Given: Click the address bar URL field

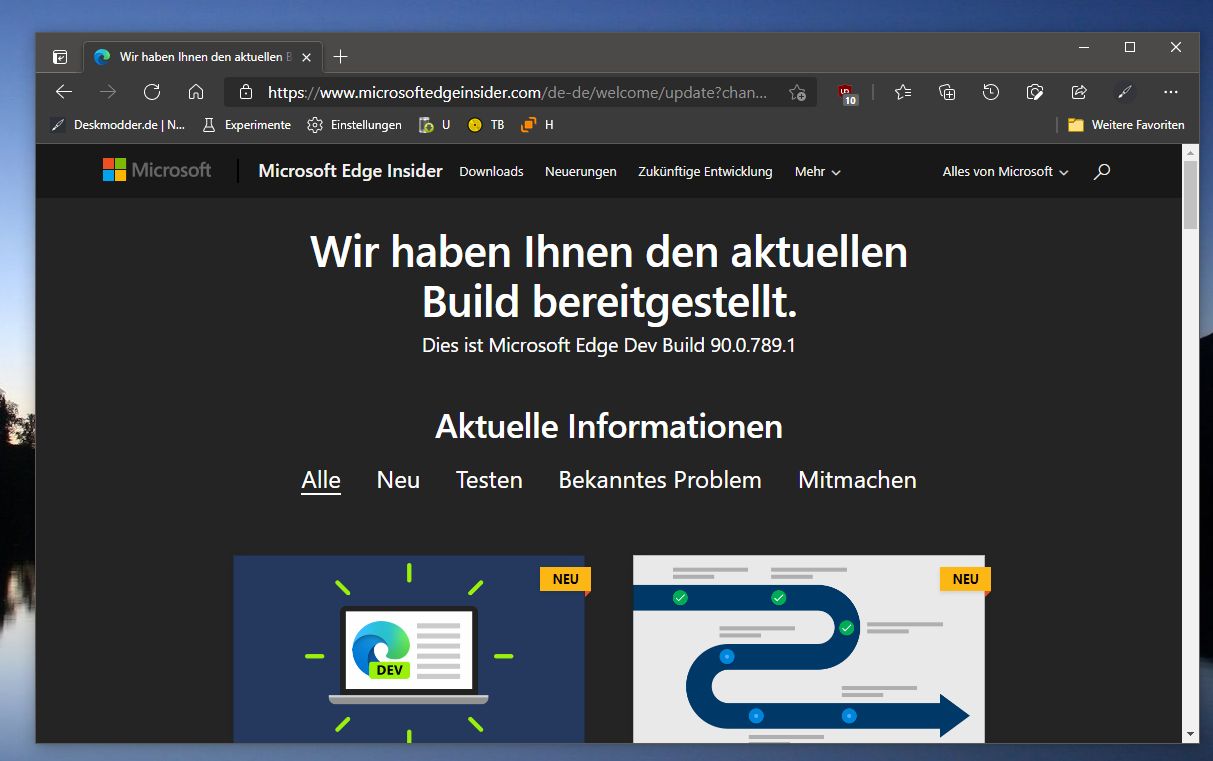Looking at the screenshot, I should click(518, 92).
